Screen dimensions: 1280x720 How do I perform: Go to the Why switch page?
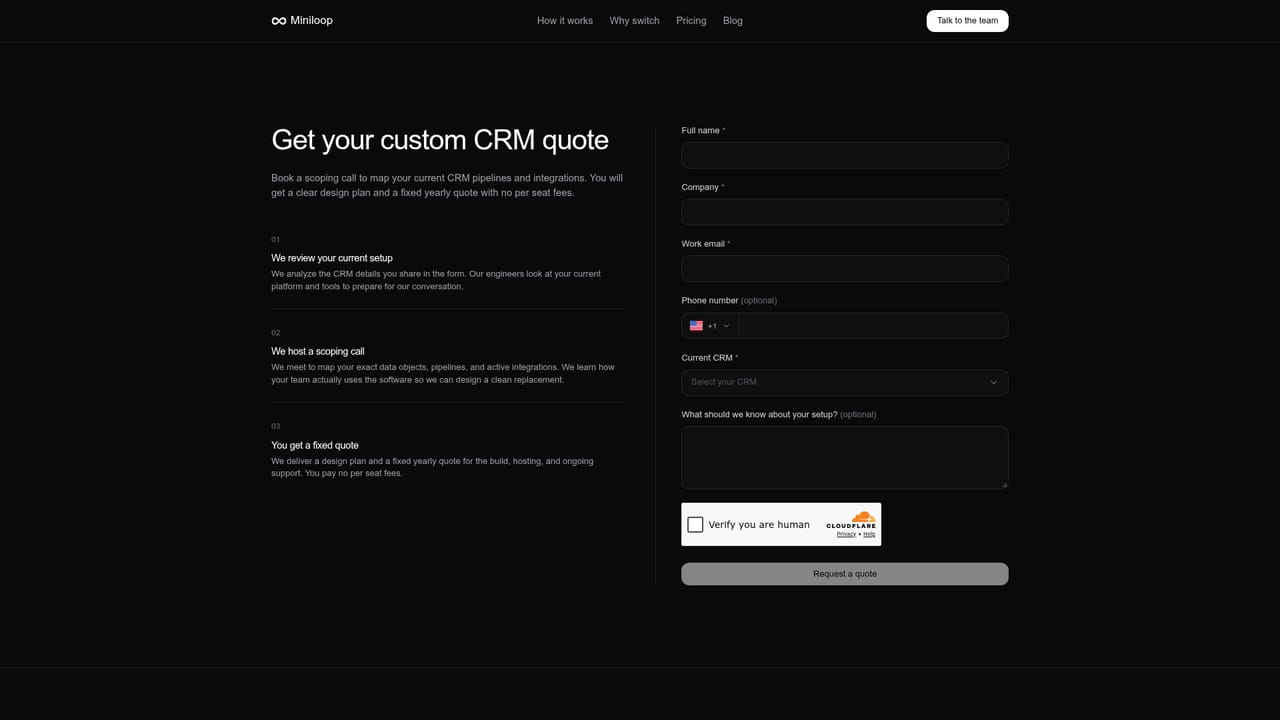point(634,21)
